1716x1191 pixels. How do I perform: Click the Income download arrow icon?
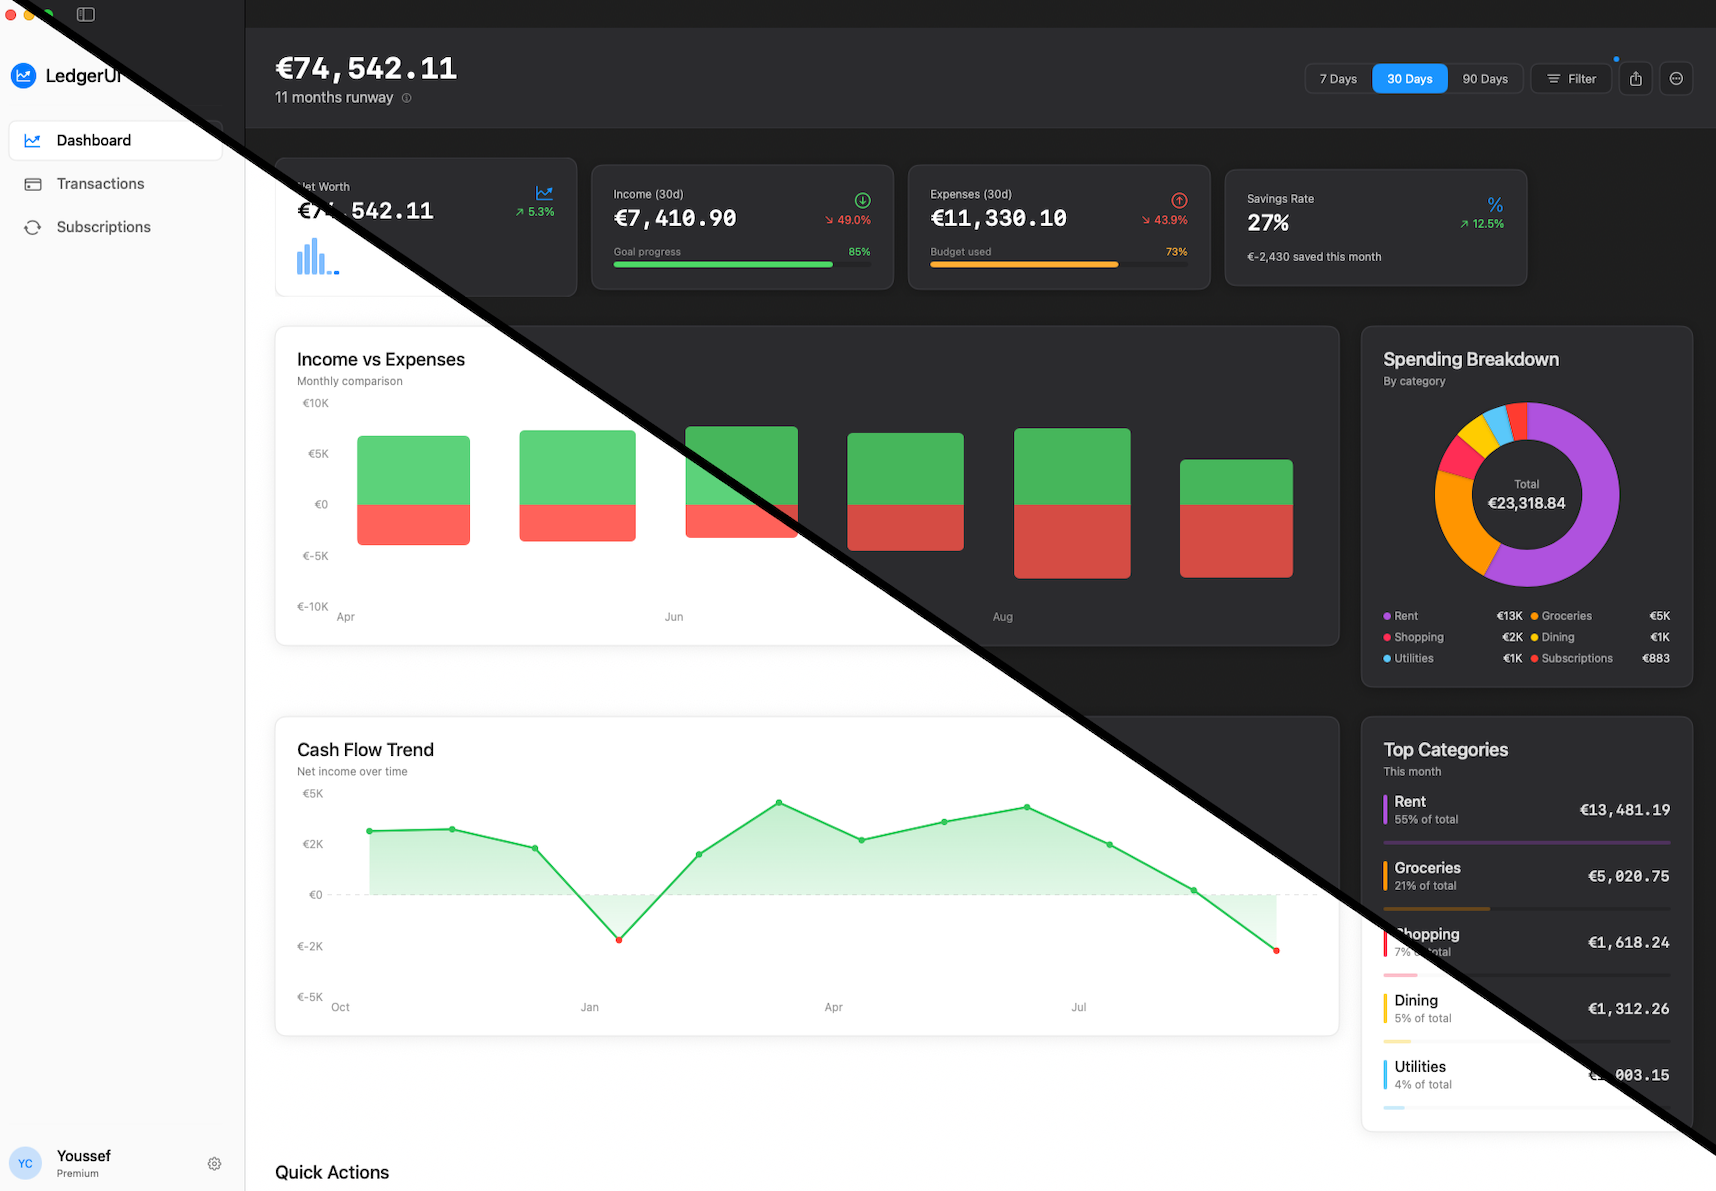click(861, 199)
